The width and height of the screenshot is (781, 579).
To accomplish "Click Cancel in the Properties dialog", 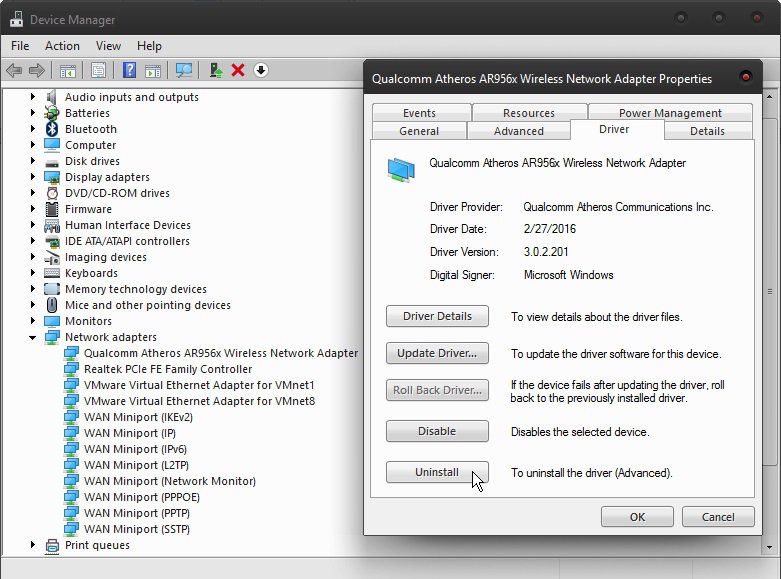I will click(x=718, y=517).
